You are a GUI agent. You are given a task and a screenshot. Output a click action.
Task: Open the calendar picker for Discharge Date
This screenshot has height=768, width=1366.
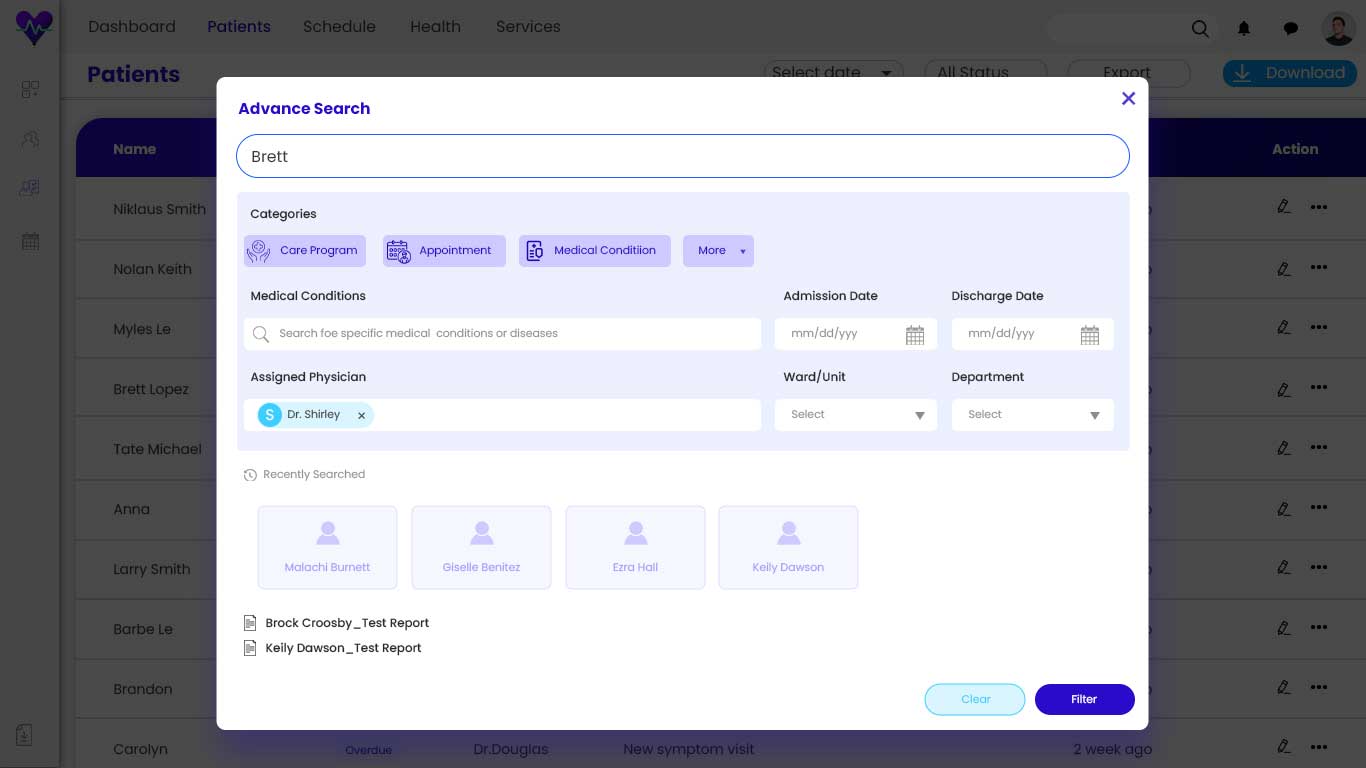1090,334
